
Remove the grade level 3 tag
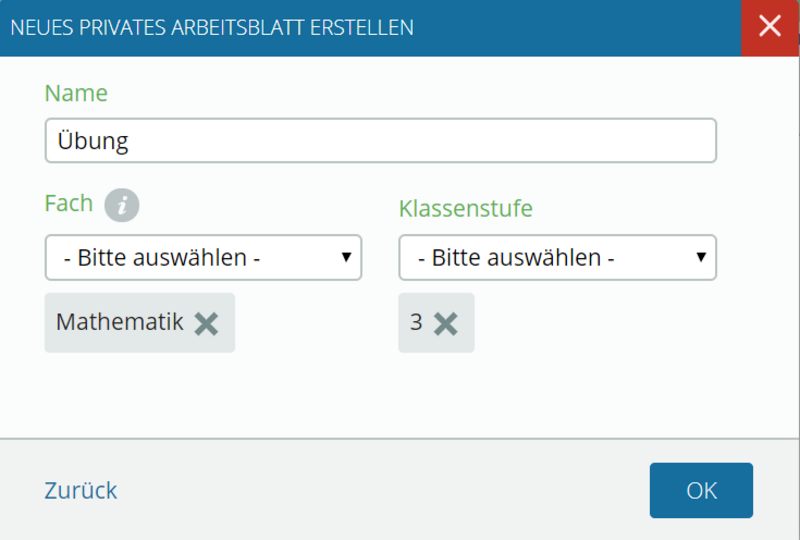point(445,324)
